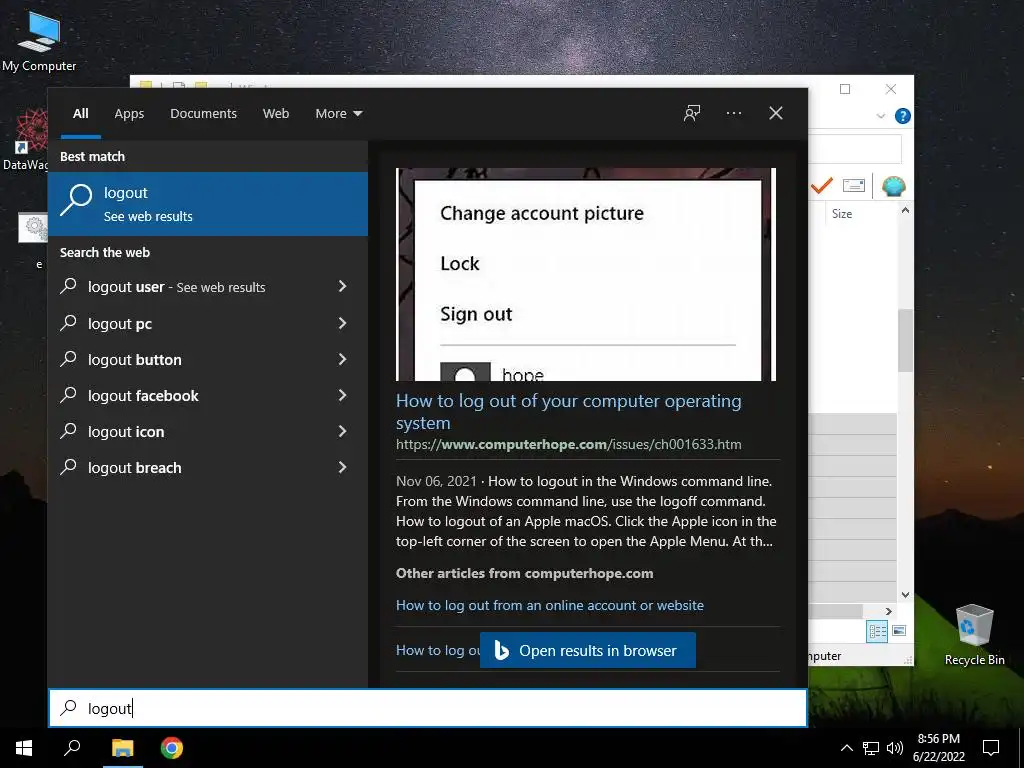Image resolution: width=1024 pixels, height=768 pixels.
Task: Expand the 'logout user' suggestion arrow
Action: click(342, 286)
